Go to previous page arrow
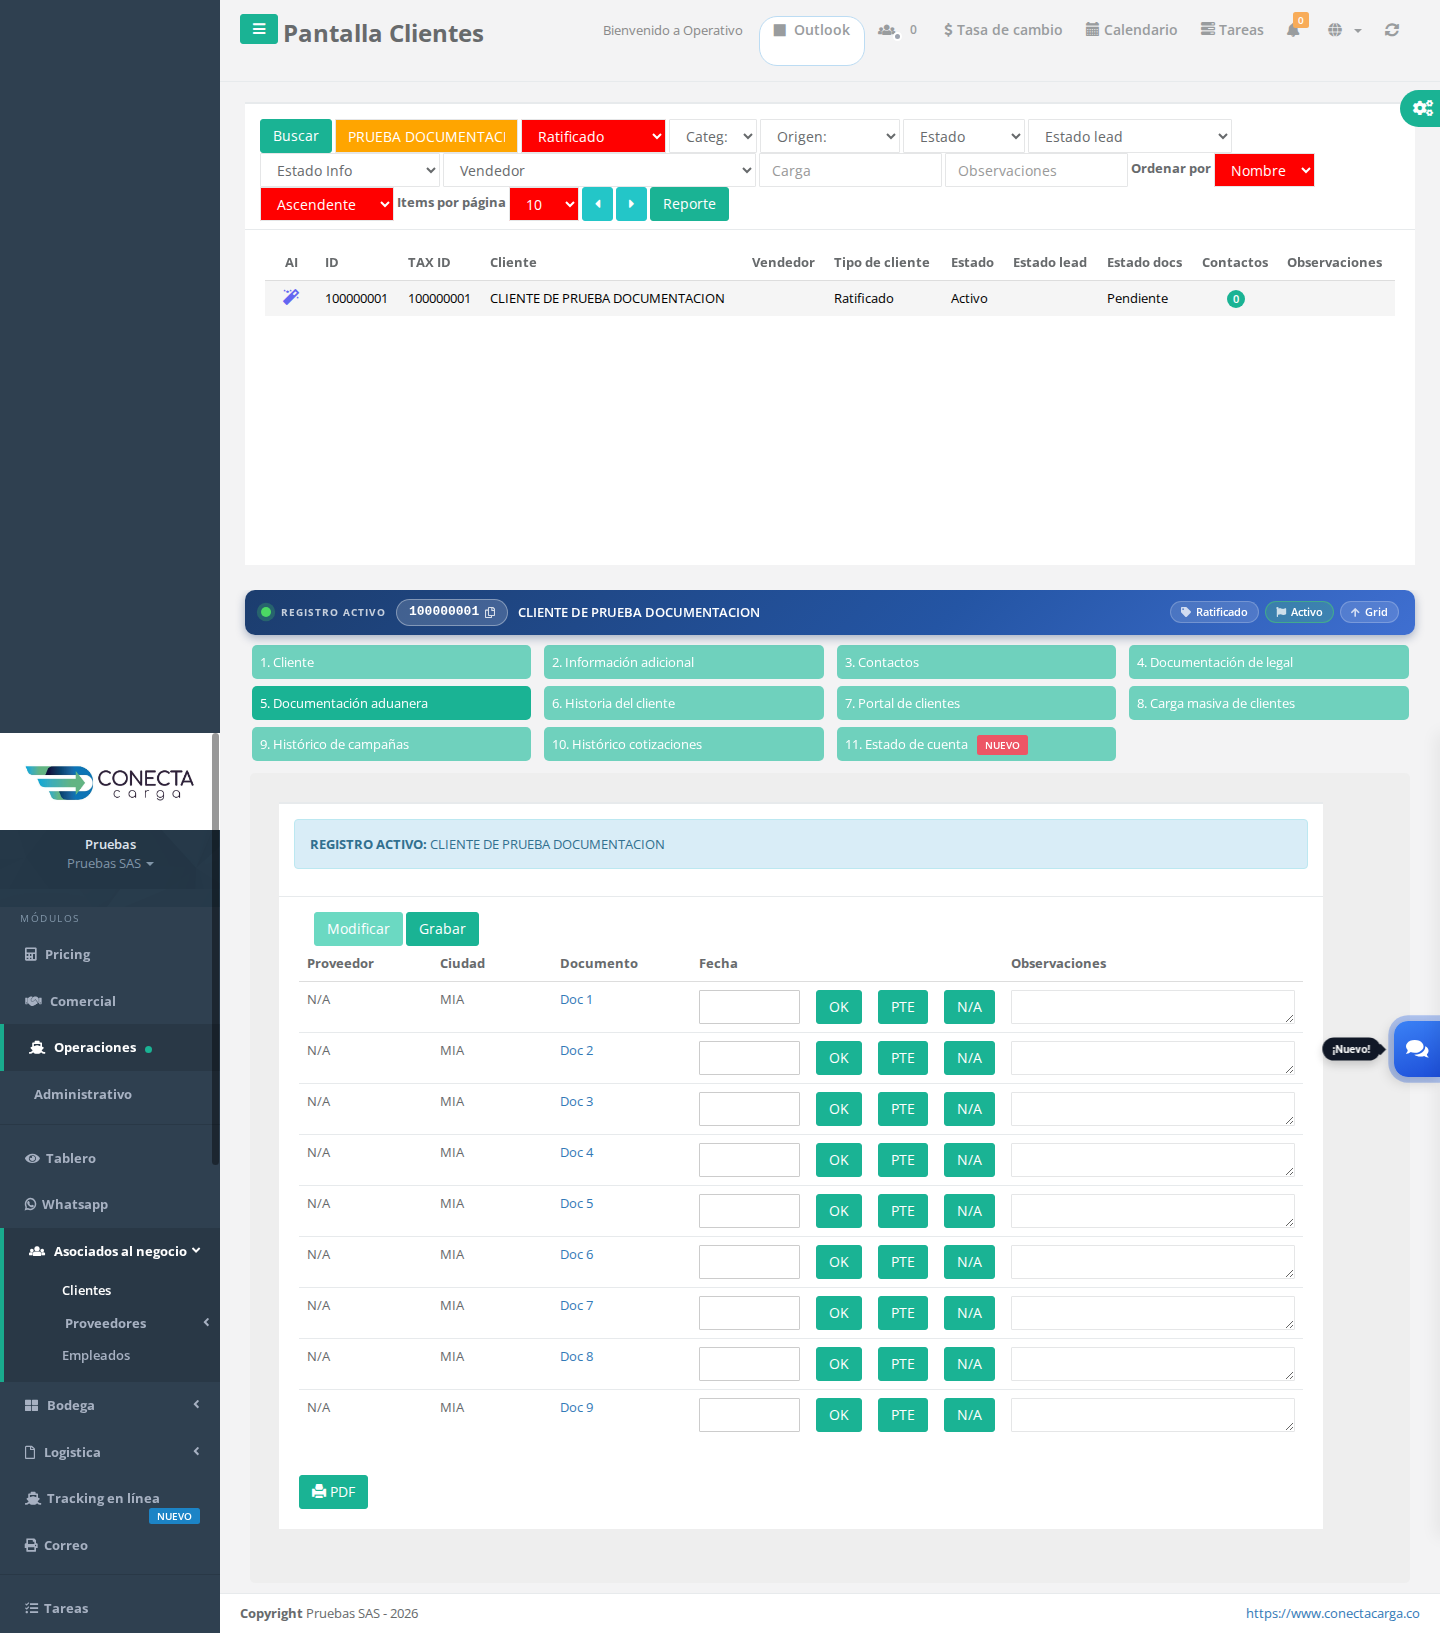1440x1633 pixels. tap(597, 204)
